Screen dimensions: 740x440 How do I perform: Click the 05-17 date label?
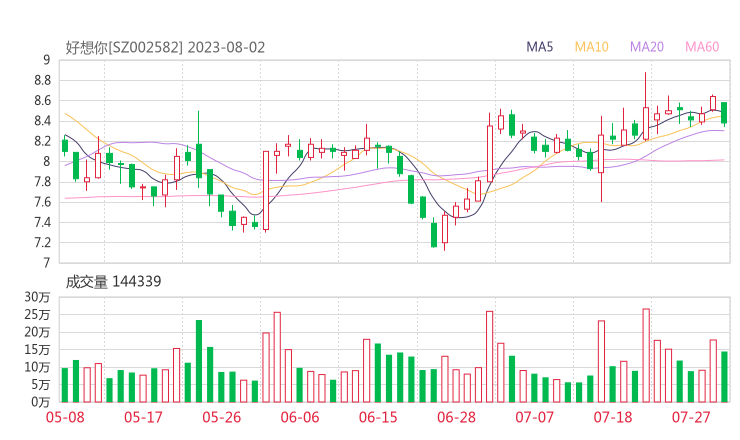coord(143,418)
